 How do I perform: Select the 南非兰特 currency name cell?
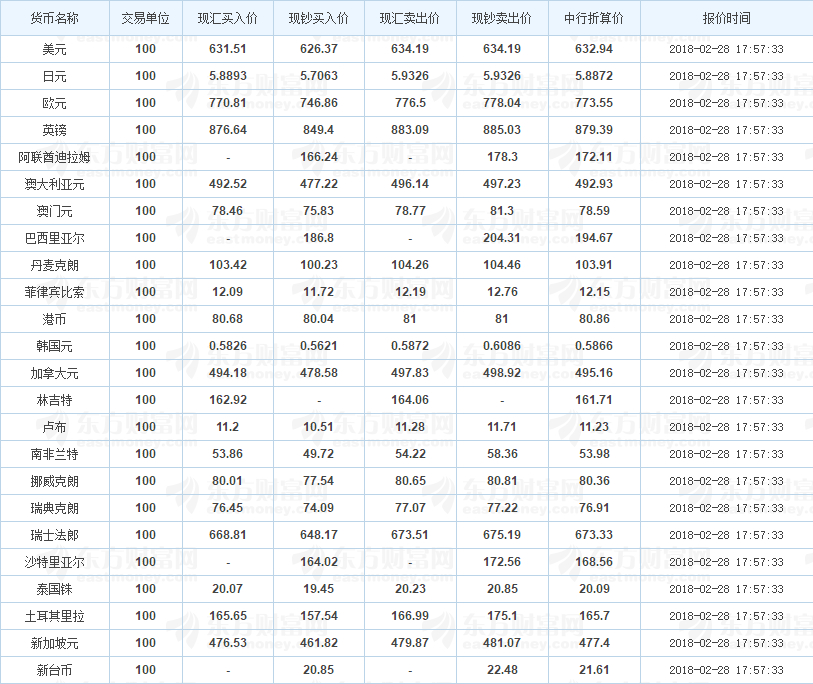point(54,454)
